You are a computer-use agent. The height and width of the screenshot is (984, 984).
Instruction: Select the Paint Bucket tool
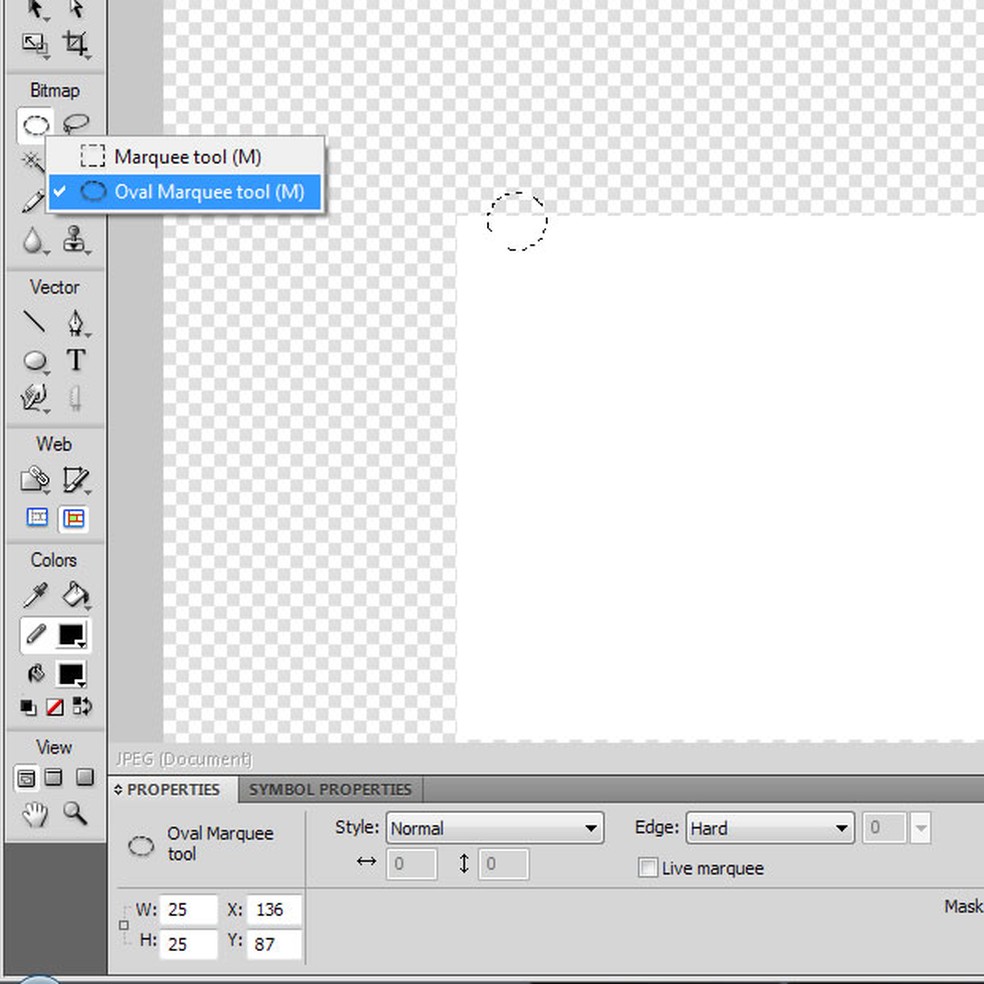point(75,596)
